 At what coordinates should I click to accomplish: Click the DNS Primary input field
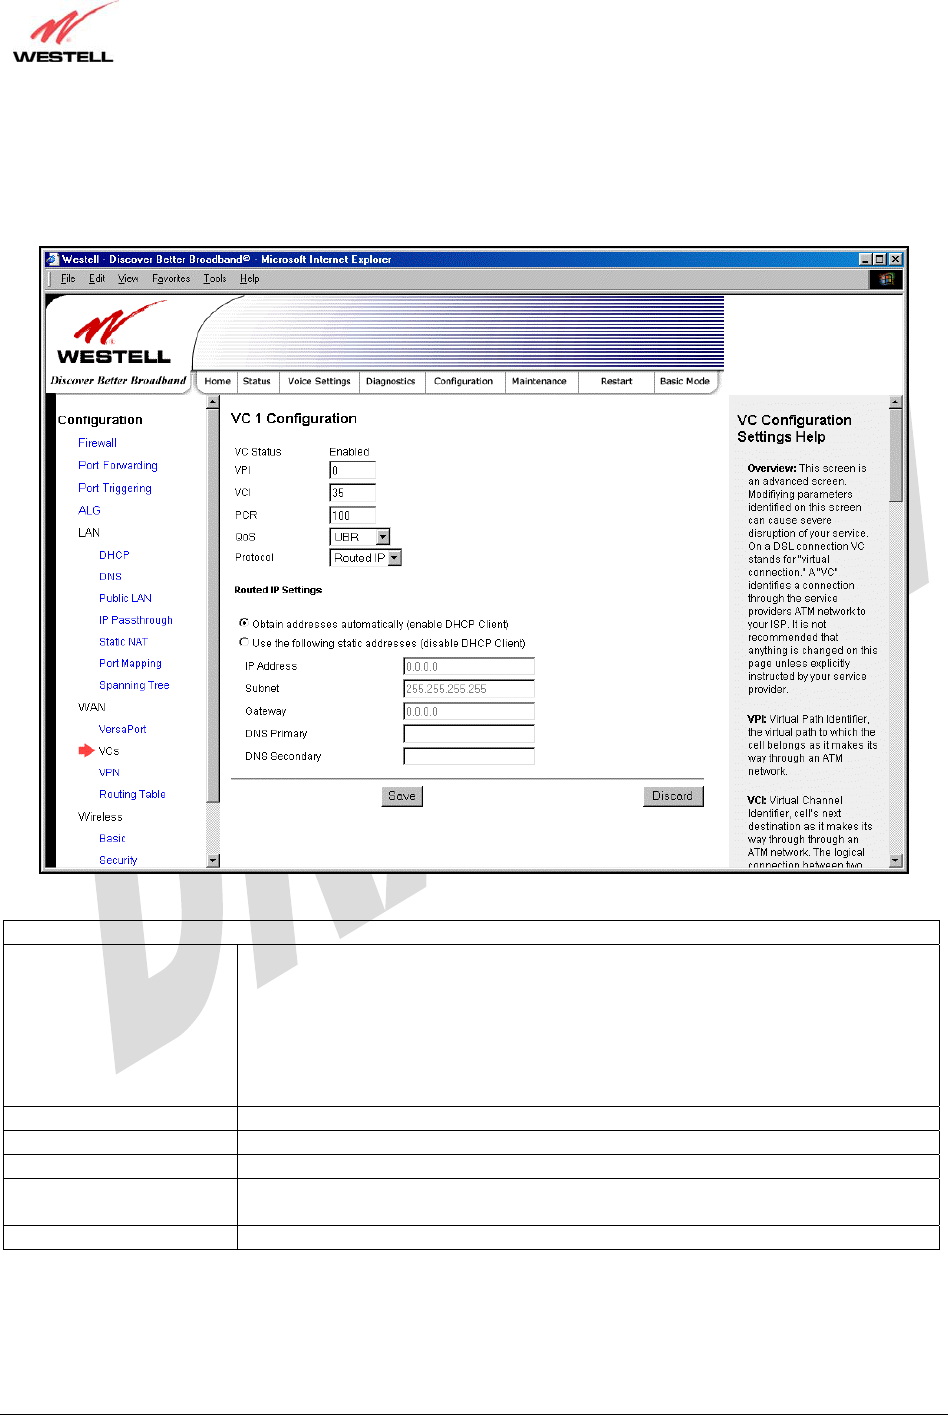coord(469,733)
